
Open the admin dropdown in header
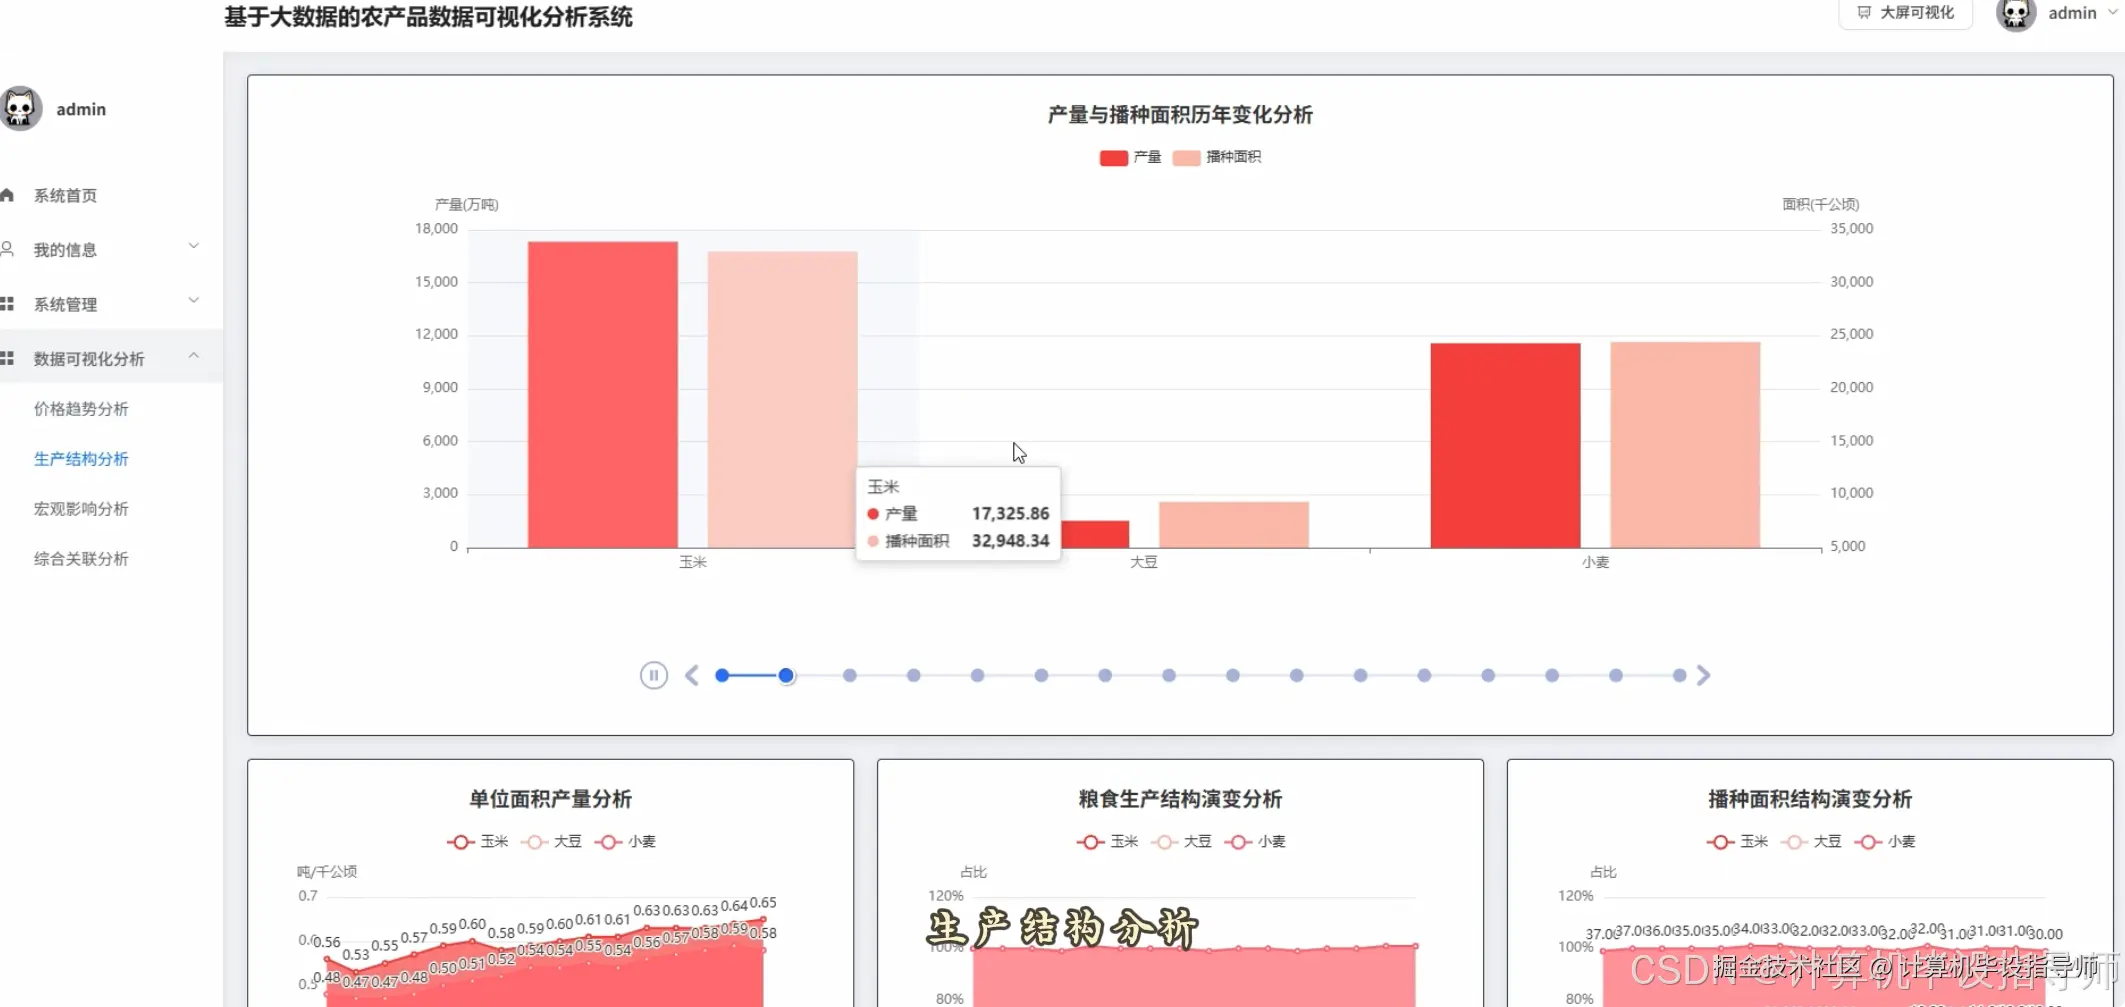(2082, 13)
